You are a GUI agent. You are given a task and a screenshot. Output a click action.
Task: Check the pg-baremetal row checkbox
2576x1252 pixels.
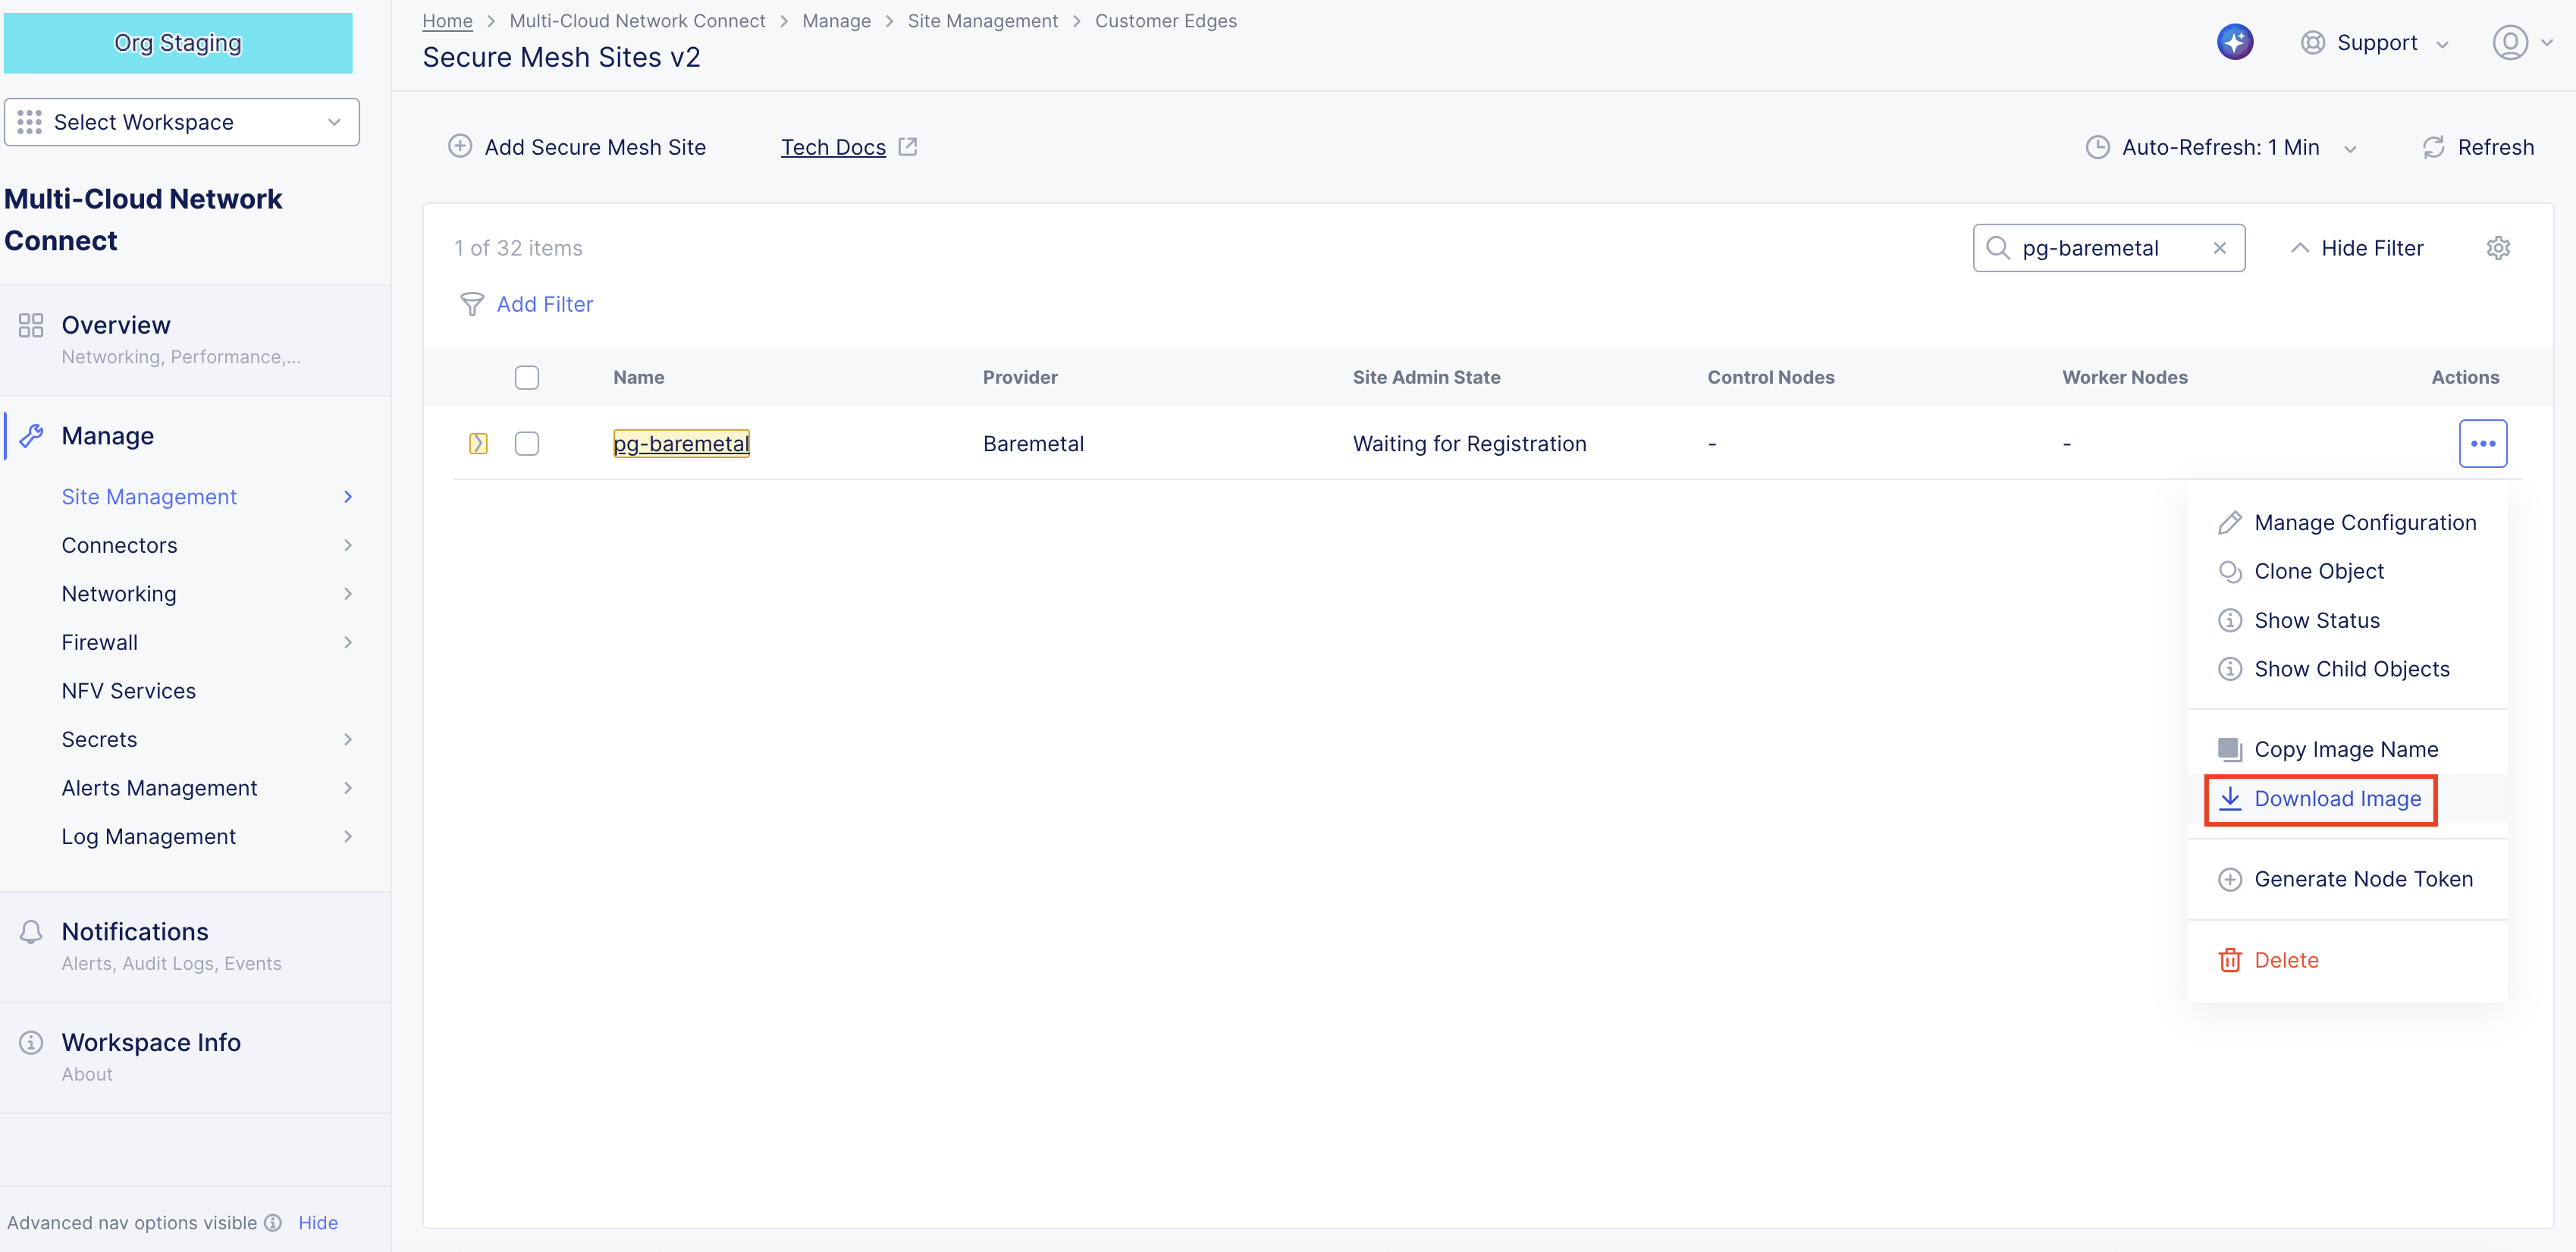click(526, 443)
